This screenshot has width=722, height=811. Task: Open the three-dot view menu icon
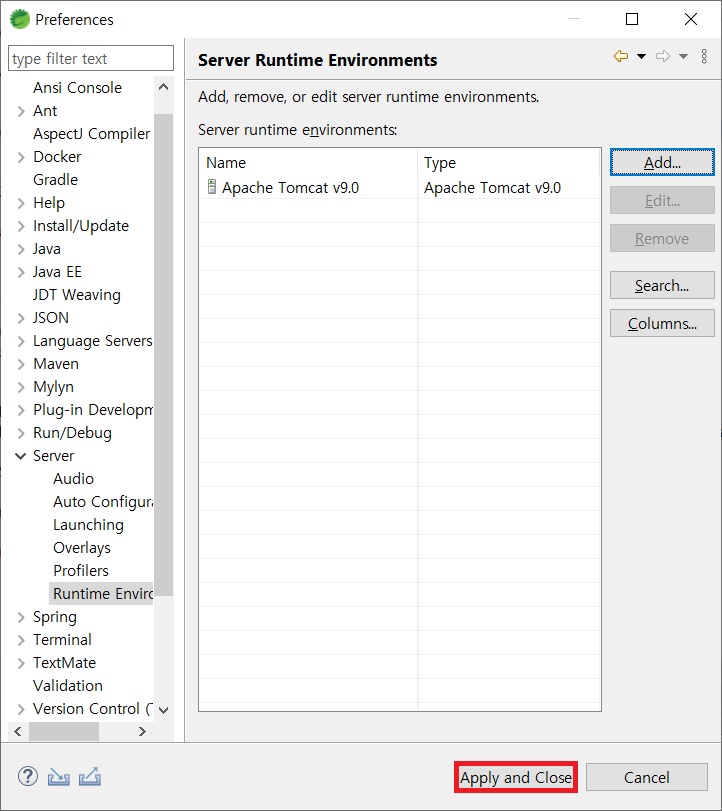[x=704, y=56]
